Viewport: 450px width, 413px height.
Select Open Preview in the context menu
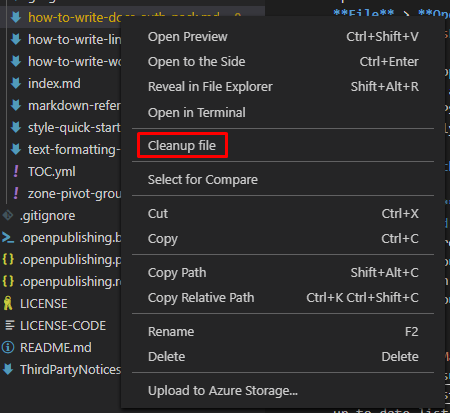click(x=283, y=37)
